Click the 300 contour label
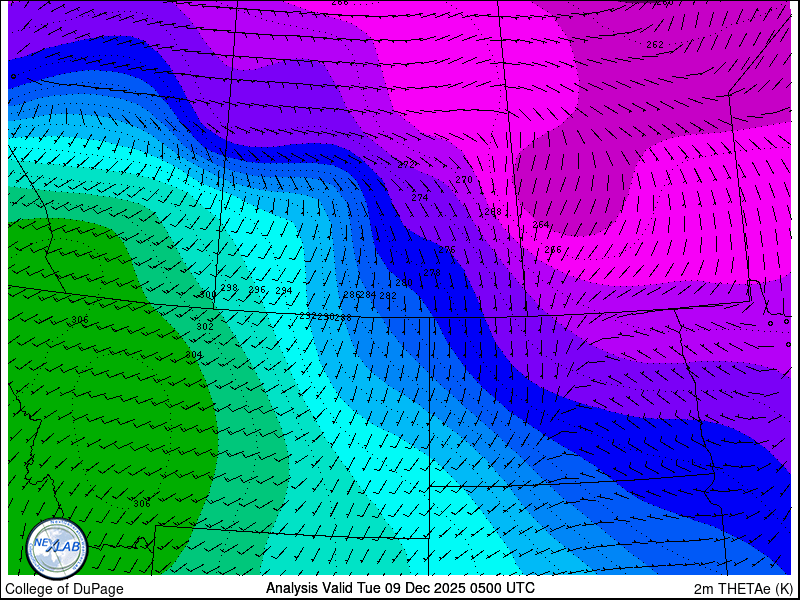This screenshot has height=600, width=800. [x=208, y=294]
